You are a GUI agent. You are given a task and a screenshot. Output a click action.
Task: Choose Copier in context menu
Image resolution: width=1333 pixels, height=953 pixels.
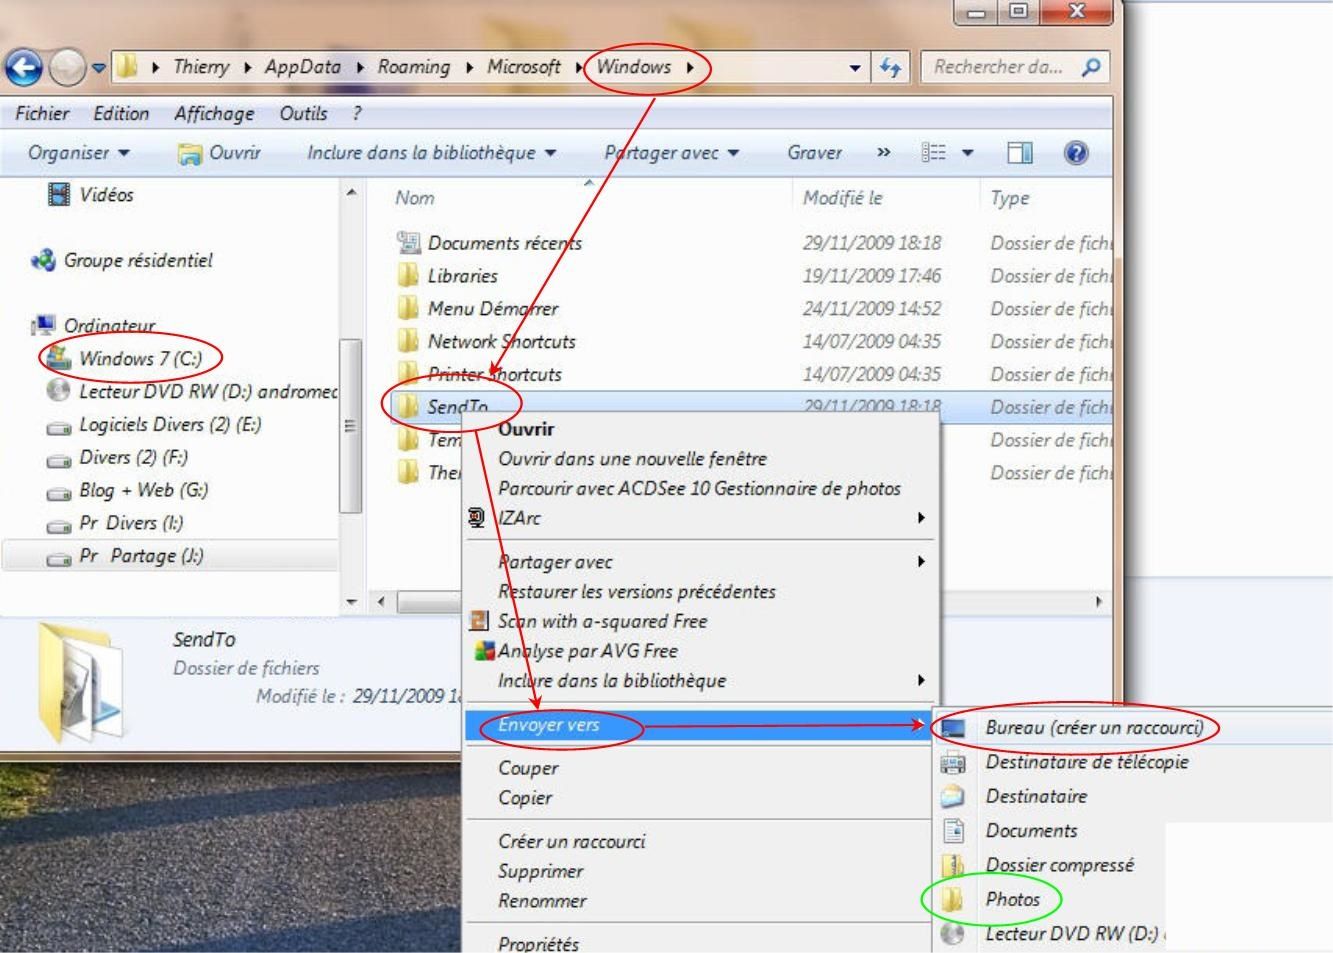click(x=525, y=798)
